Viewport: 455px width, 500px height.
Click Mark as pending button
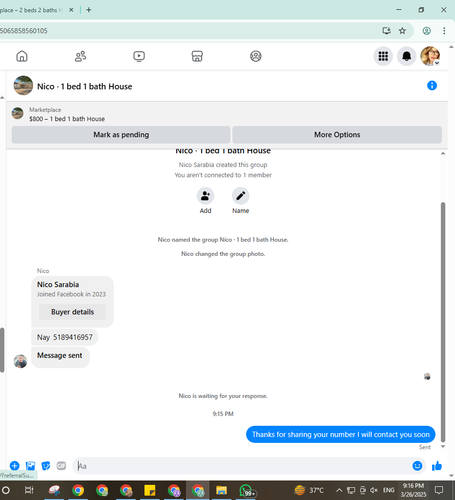(121, 135)
